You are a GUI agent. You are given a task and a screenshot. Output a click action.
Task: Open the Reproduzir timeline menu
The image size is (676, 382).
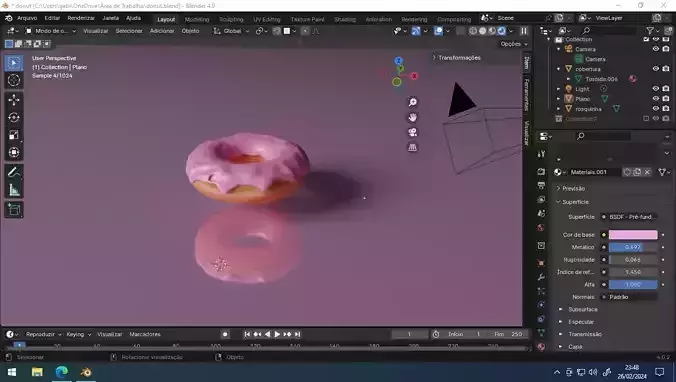(43, 334)
